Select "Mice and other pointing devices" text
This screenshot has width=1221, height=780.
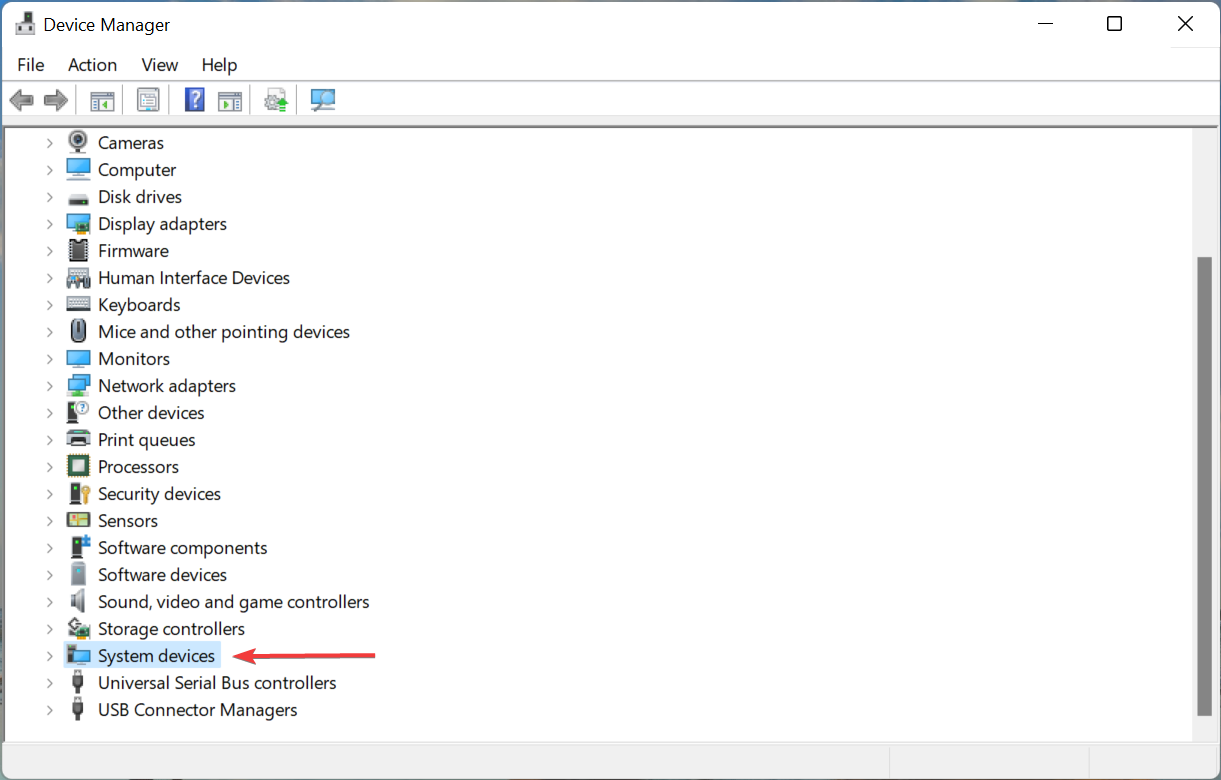[224, 332]
